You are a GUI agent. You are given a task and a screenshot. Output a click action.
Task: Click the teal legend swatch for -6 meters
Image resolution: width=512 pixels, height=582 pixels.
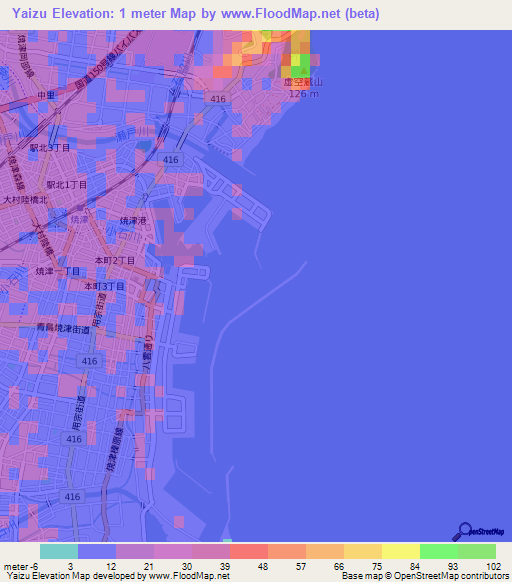59,552
